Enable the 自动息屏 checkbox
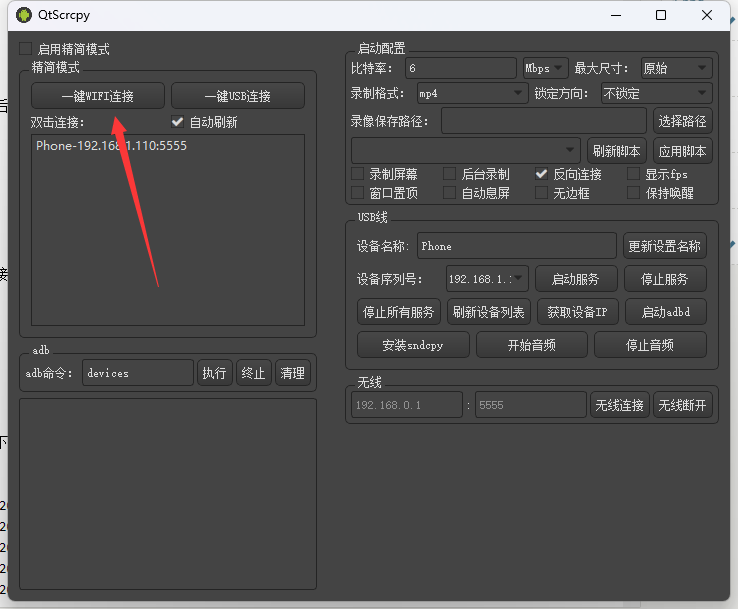Viewport: 738px width, 609px height. 449,192
